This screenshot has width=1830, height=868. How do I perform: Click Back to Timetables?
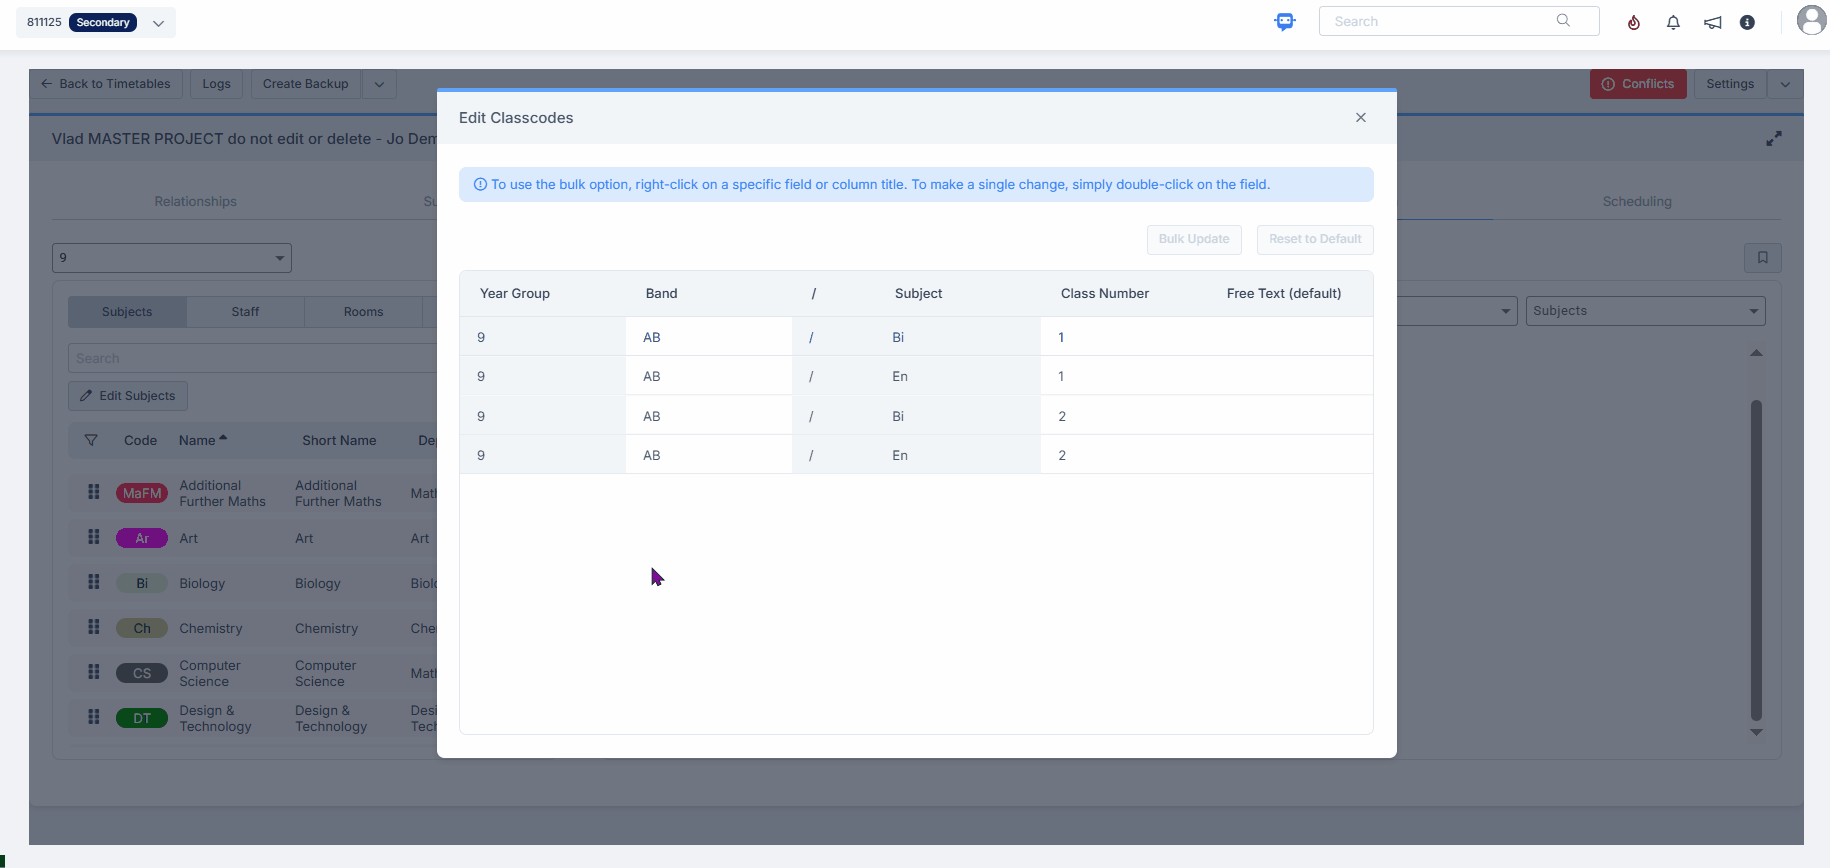click(105, 84)
